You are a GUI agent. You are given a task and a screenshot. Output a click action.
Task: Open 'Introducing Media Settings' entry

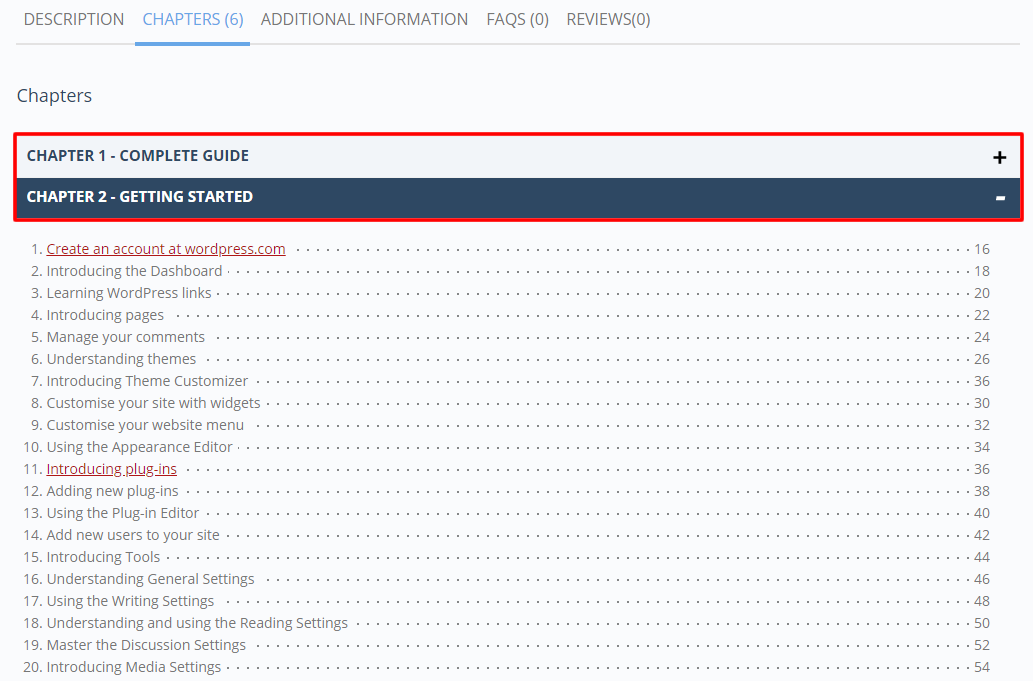click(x=134, y=667)
